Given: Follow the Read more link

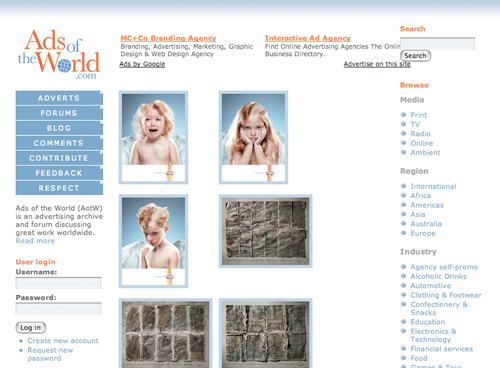Looking at the screenshot, I should pos(35,241).
